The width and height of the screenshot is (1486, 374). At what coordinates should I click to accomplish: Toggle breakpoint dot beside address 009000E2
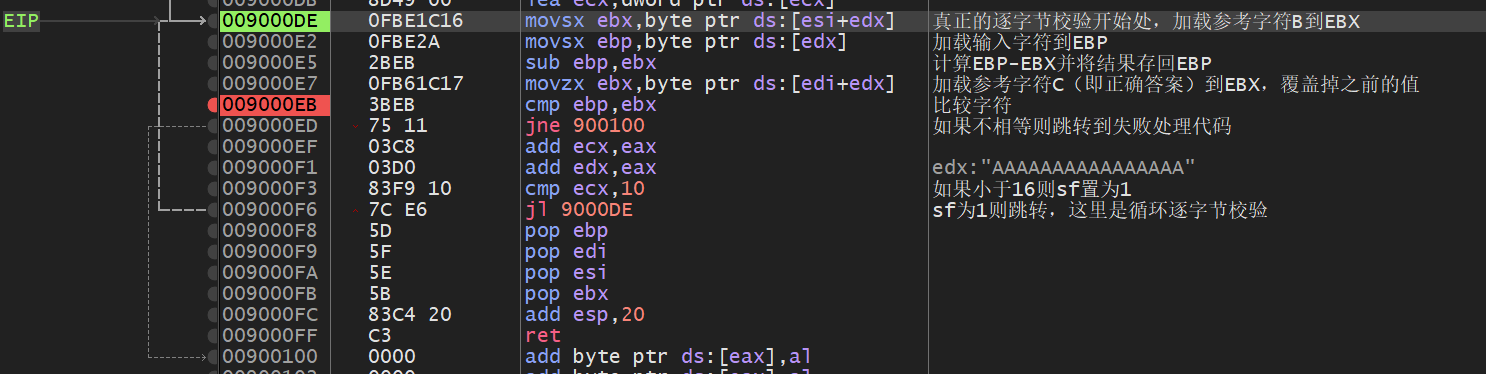tap(212, 42)
